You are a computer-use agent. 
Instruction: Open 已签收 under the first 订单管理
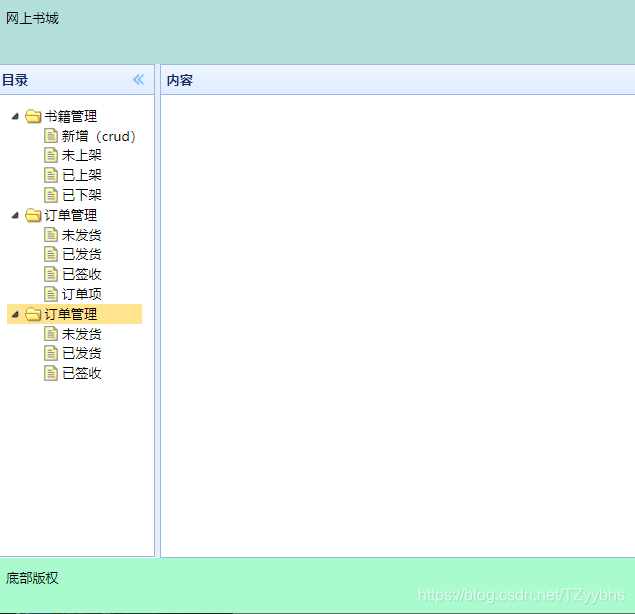(x=81, y=274)
